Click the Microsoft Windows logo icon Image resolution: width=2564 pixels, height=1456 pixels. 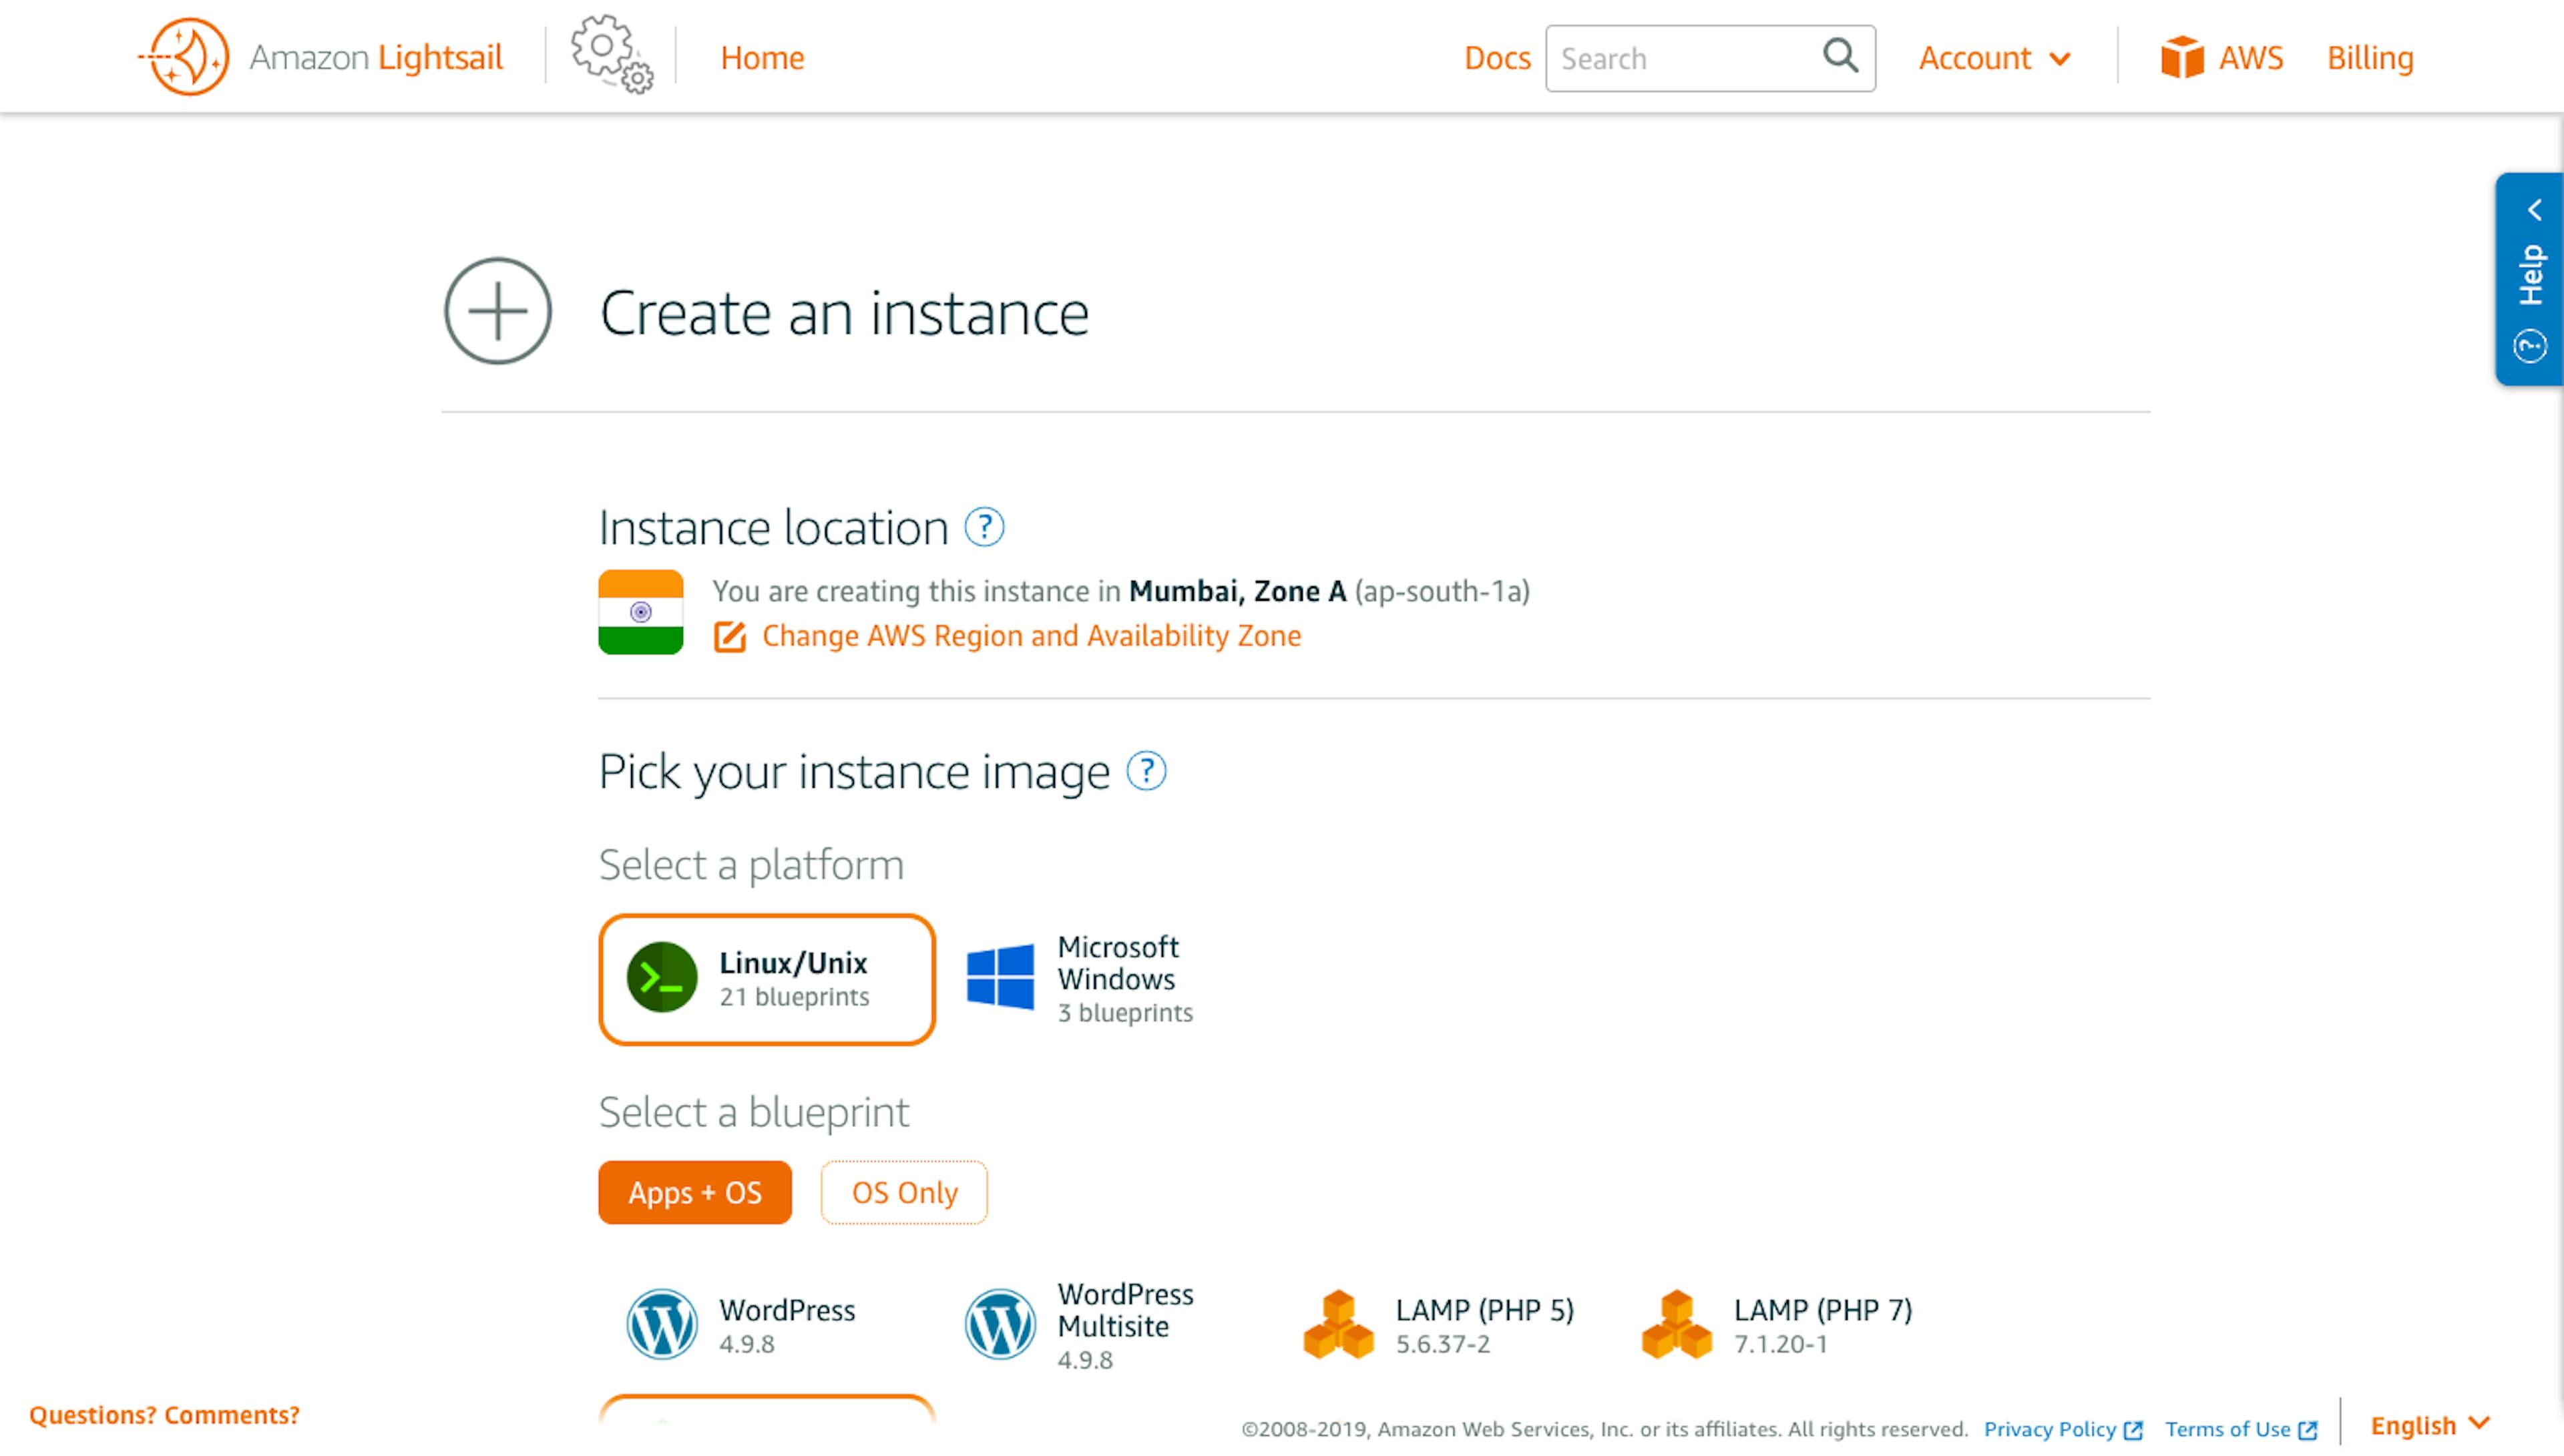(x=1000, y=978)
